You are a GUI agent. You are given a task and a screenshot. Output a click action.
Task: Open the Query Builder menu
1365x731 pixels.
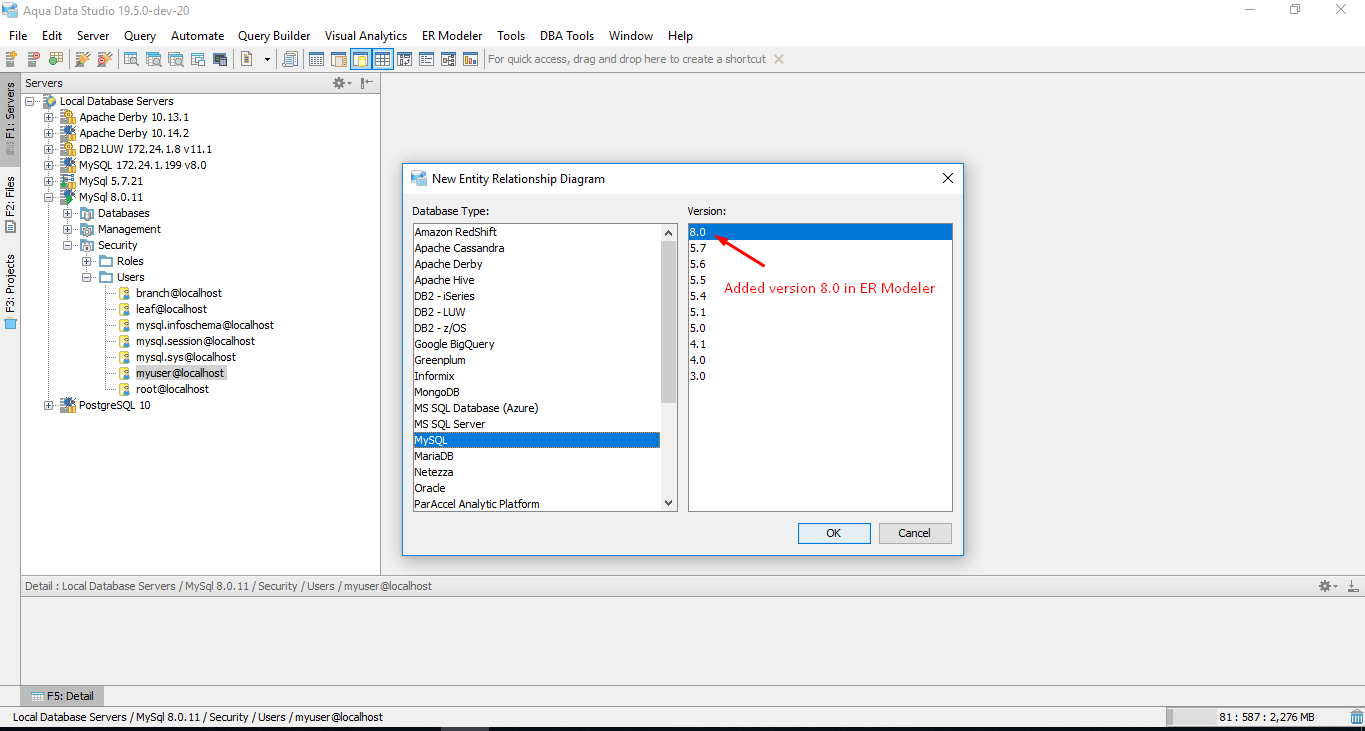pyautogui.click(x=274, y=35)
